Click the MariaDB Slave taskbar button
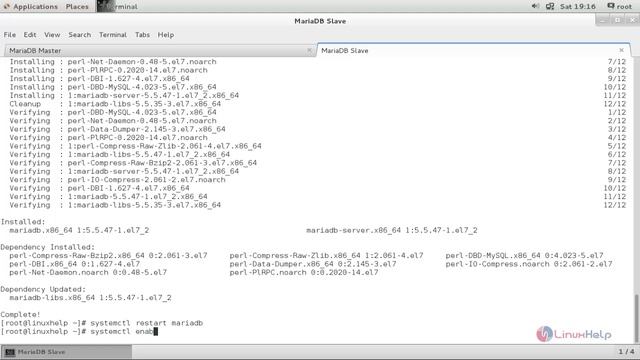Screen dimensions: 640x360 [x=67, y=352]
